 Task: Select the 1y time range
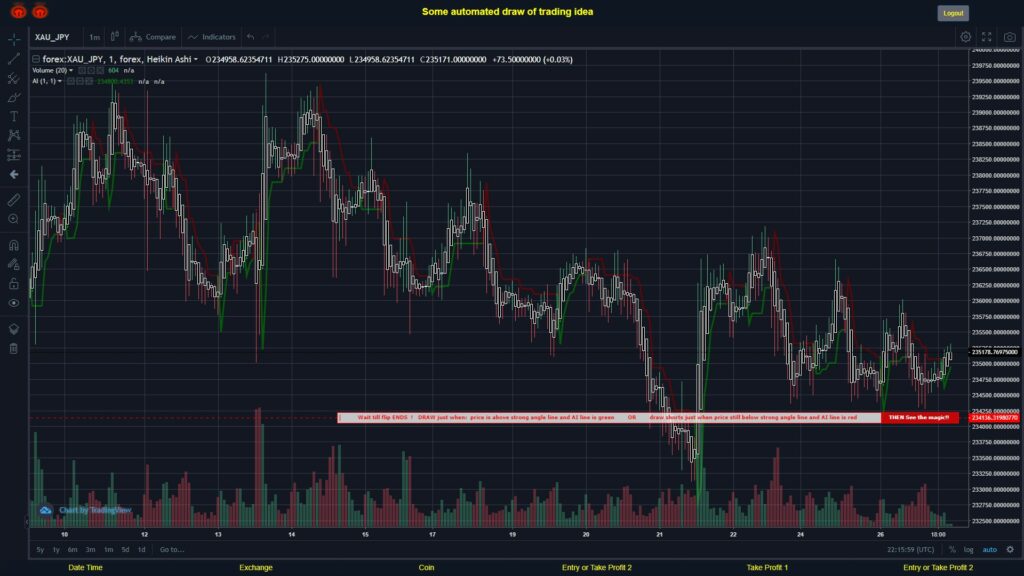[56, 550]
